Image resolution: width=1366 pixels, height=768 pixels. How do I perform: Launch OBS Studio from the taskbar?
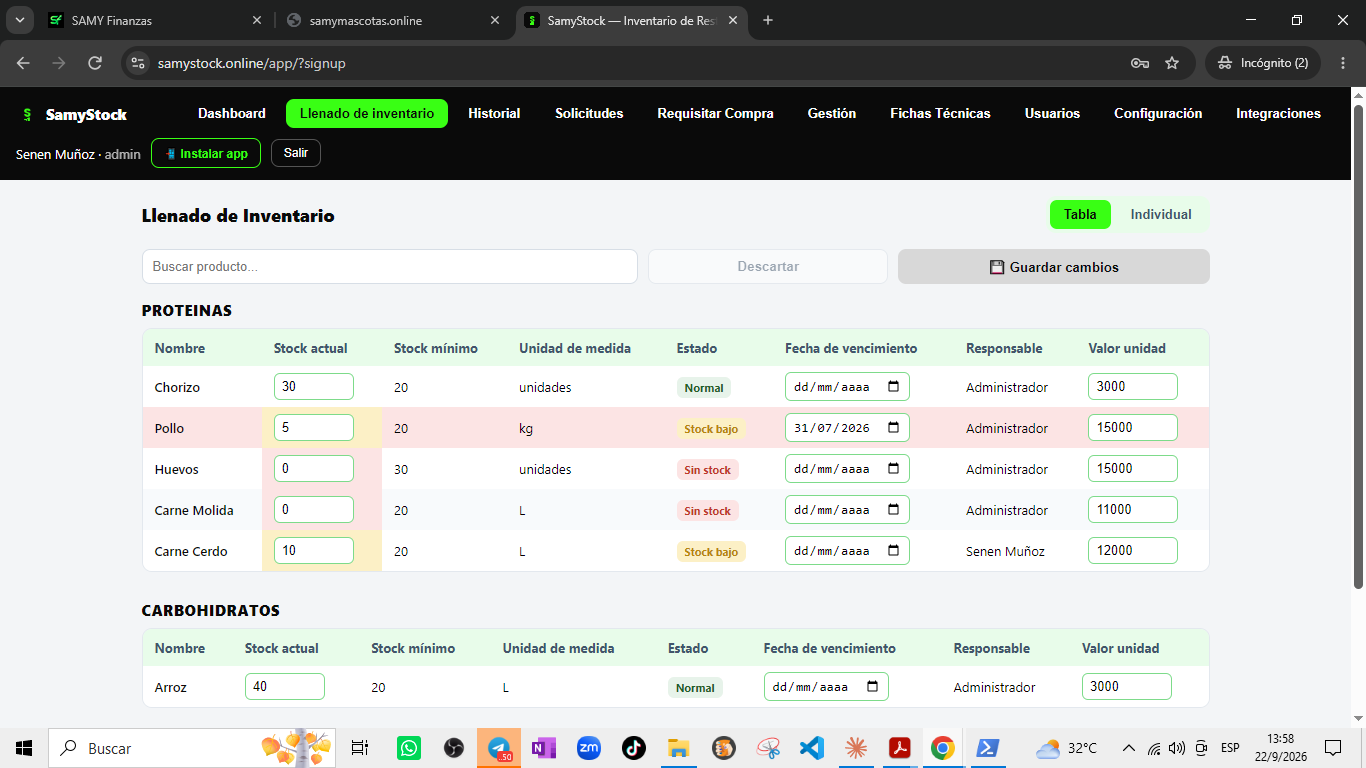[454, 748]
